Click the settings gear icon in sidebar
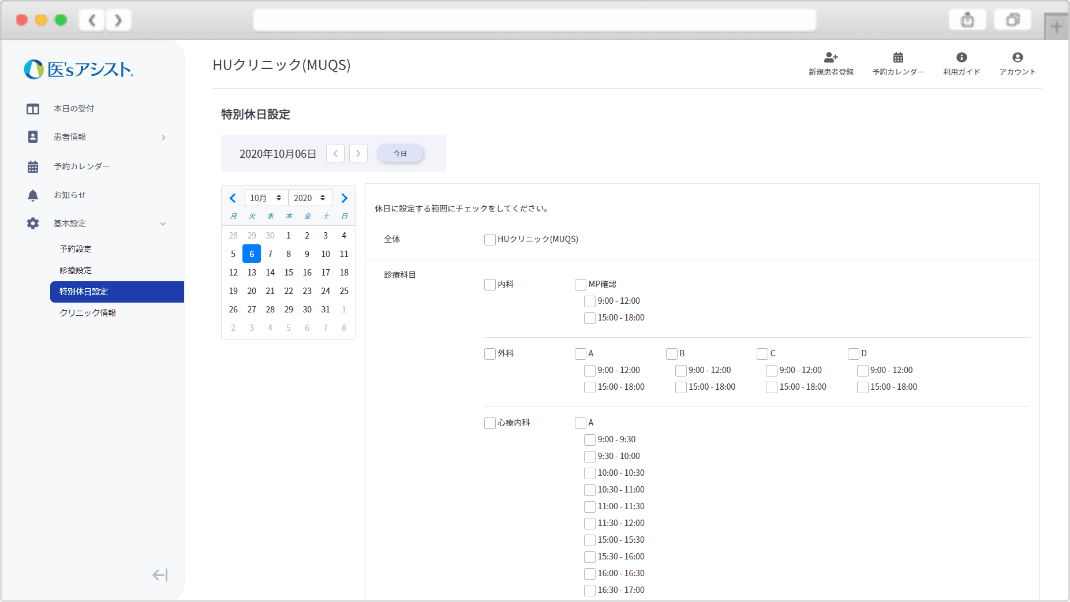 pos(33,223)
